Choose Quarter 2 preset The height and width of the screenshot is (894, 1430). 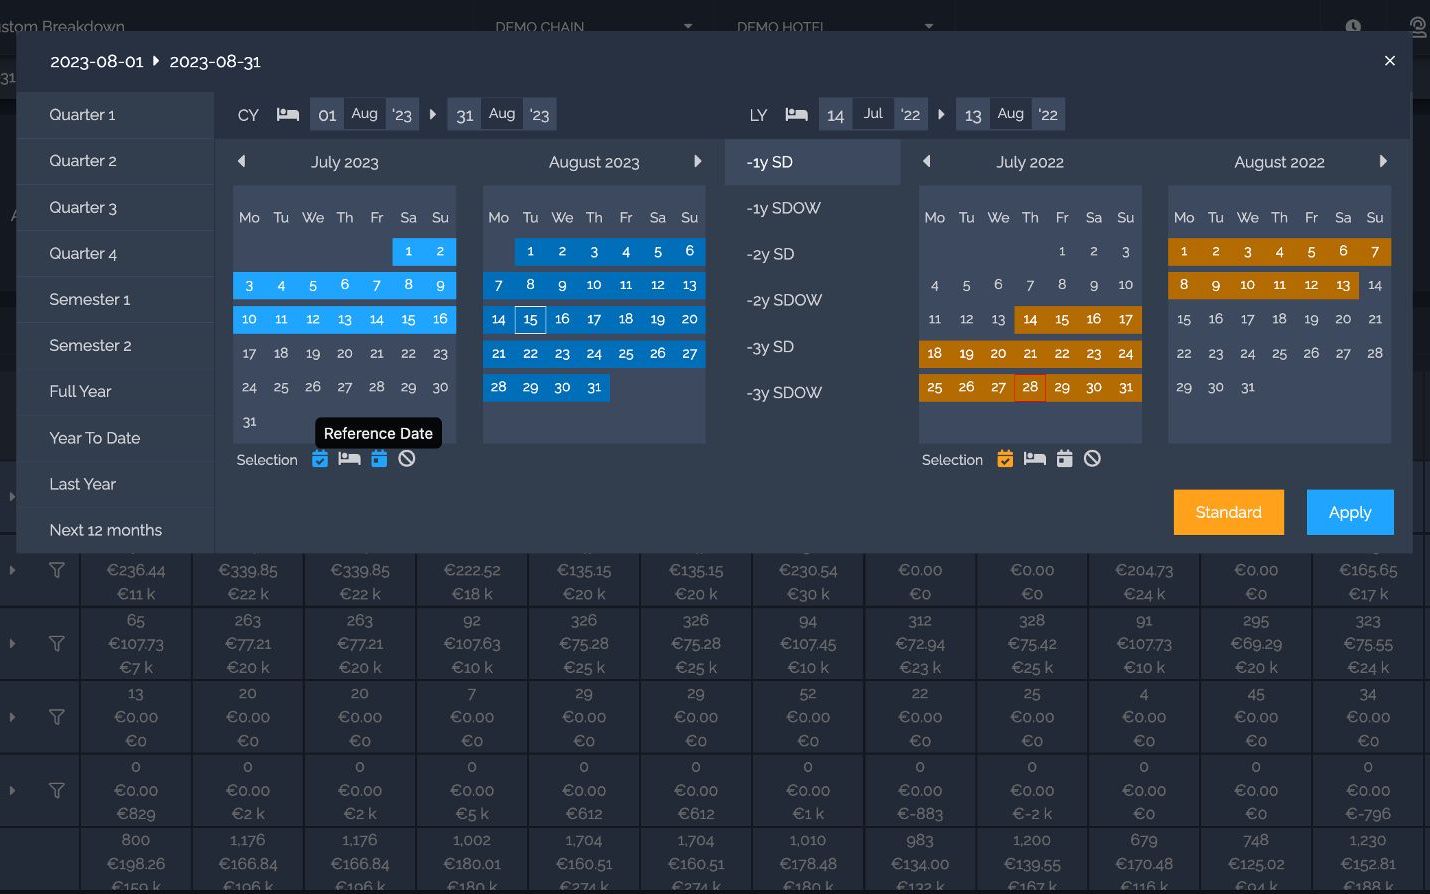tap(116, 161)
